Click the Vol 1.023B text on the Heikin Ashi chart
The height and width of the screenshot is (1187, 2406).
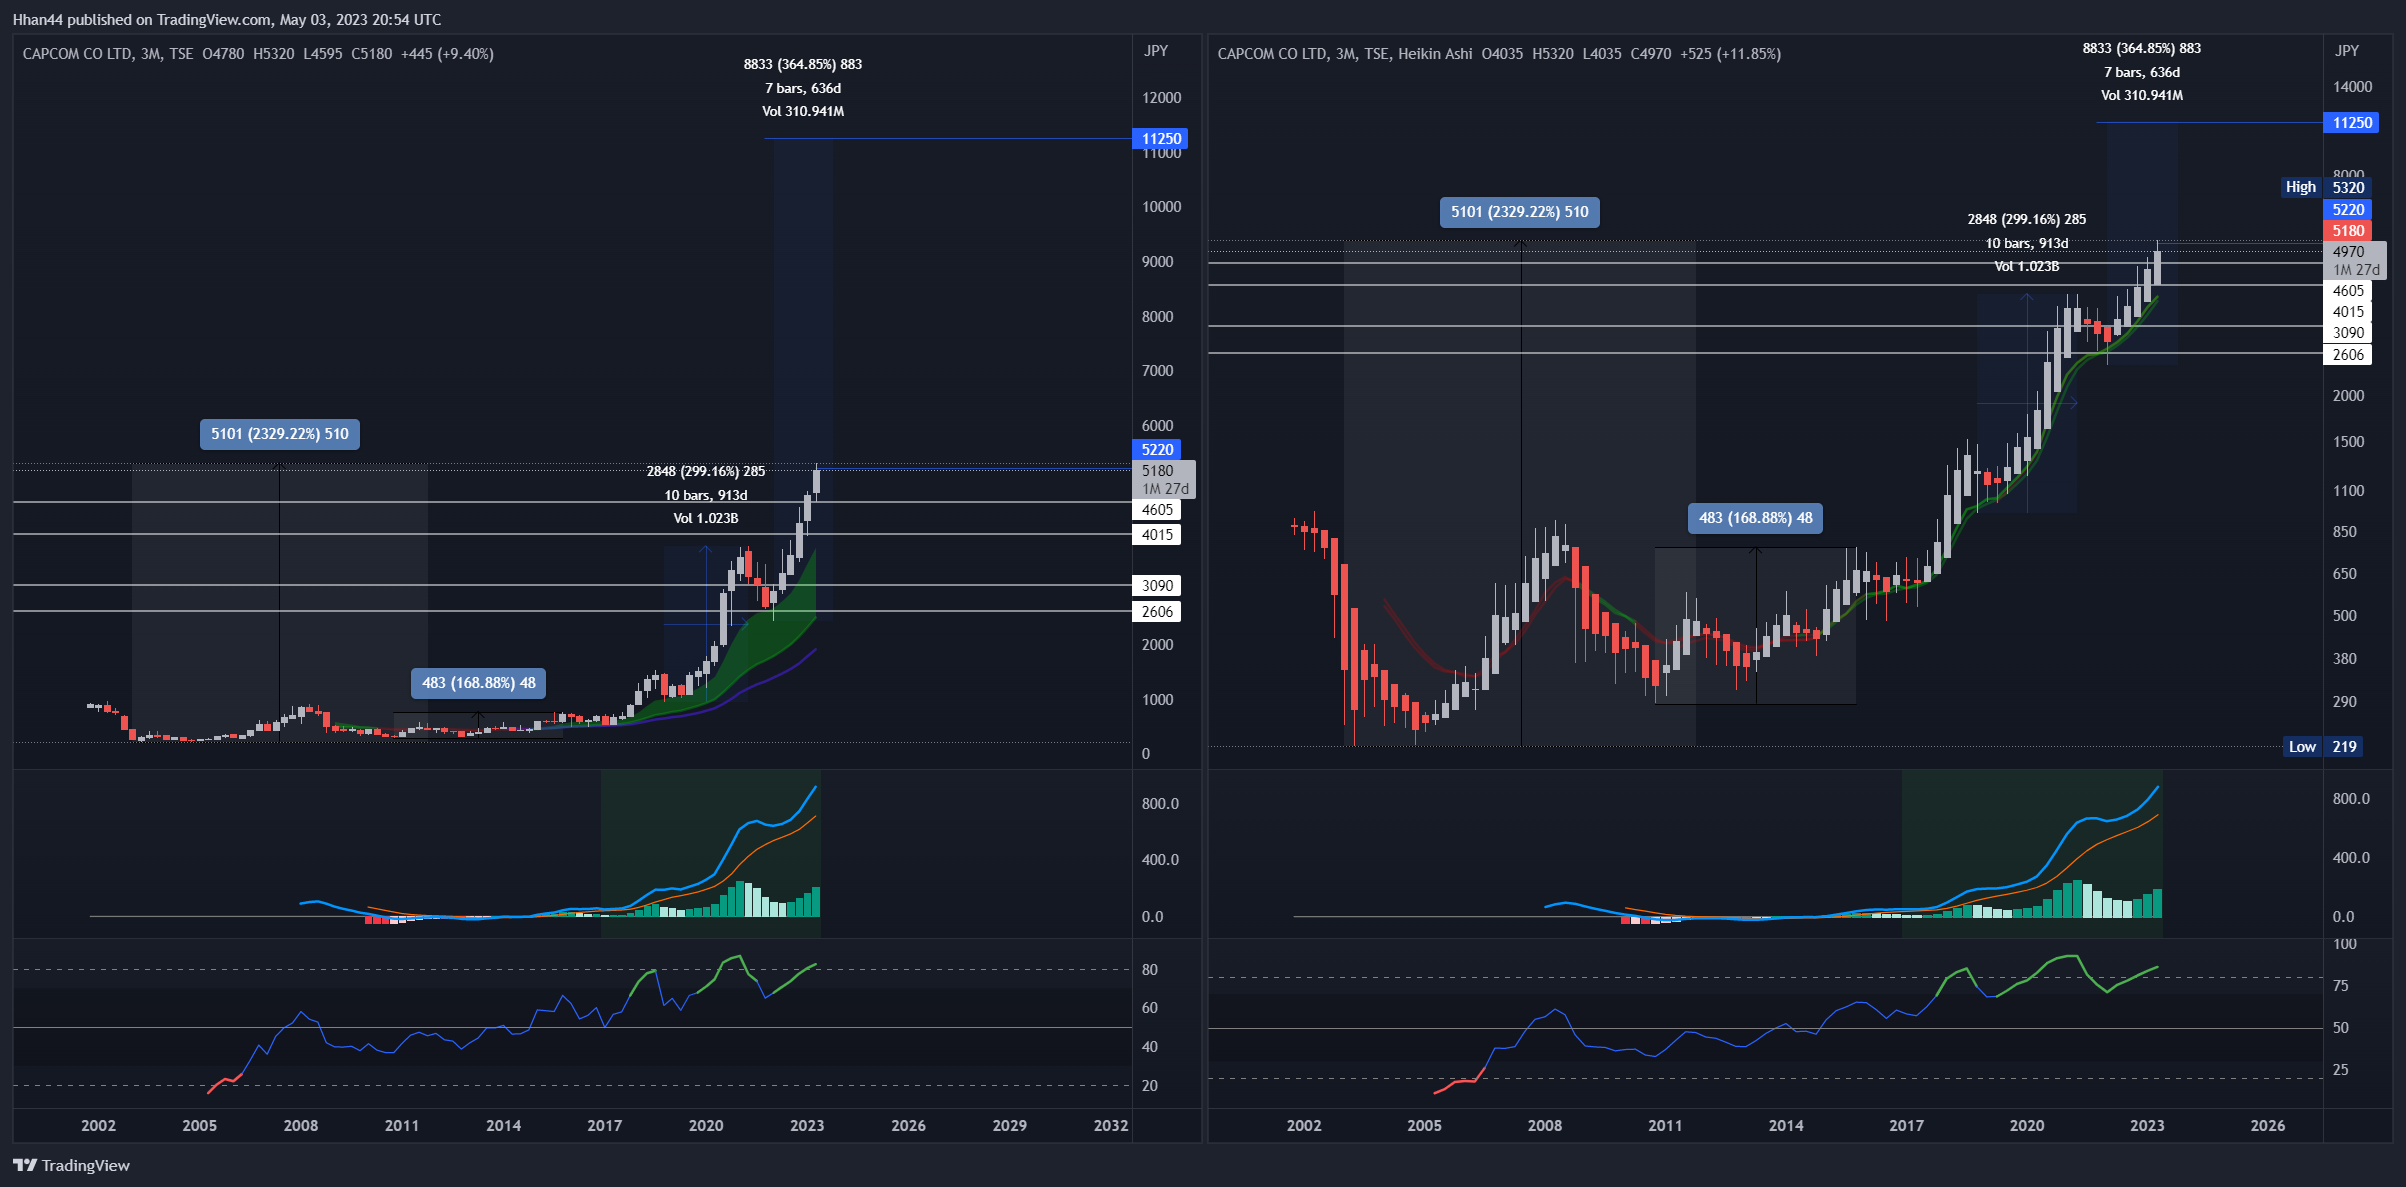click(2027, 266)
